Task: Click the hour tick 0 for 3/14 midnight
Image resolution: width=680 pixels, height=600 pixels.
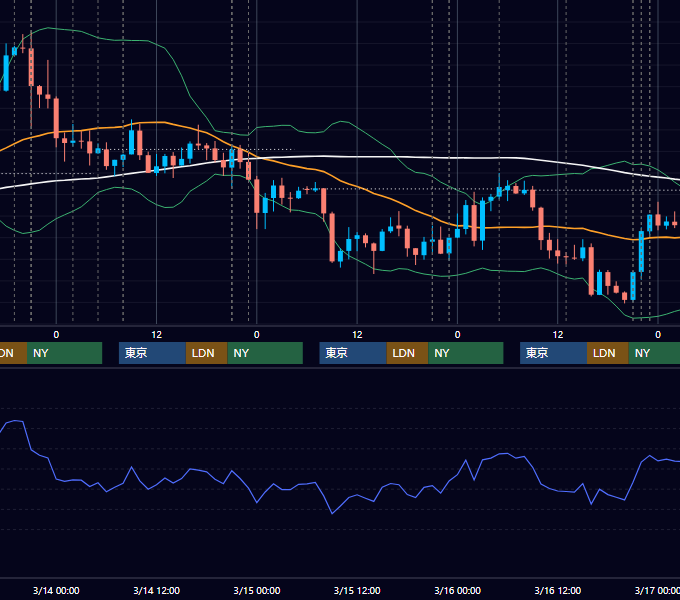Action: tap(56, 335)
